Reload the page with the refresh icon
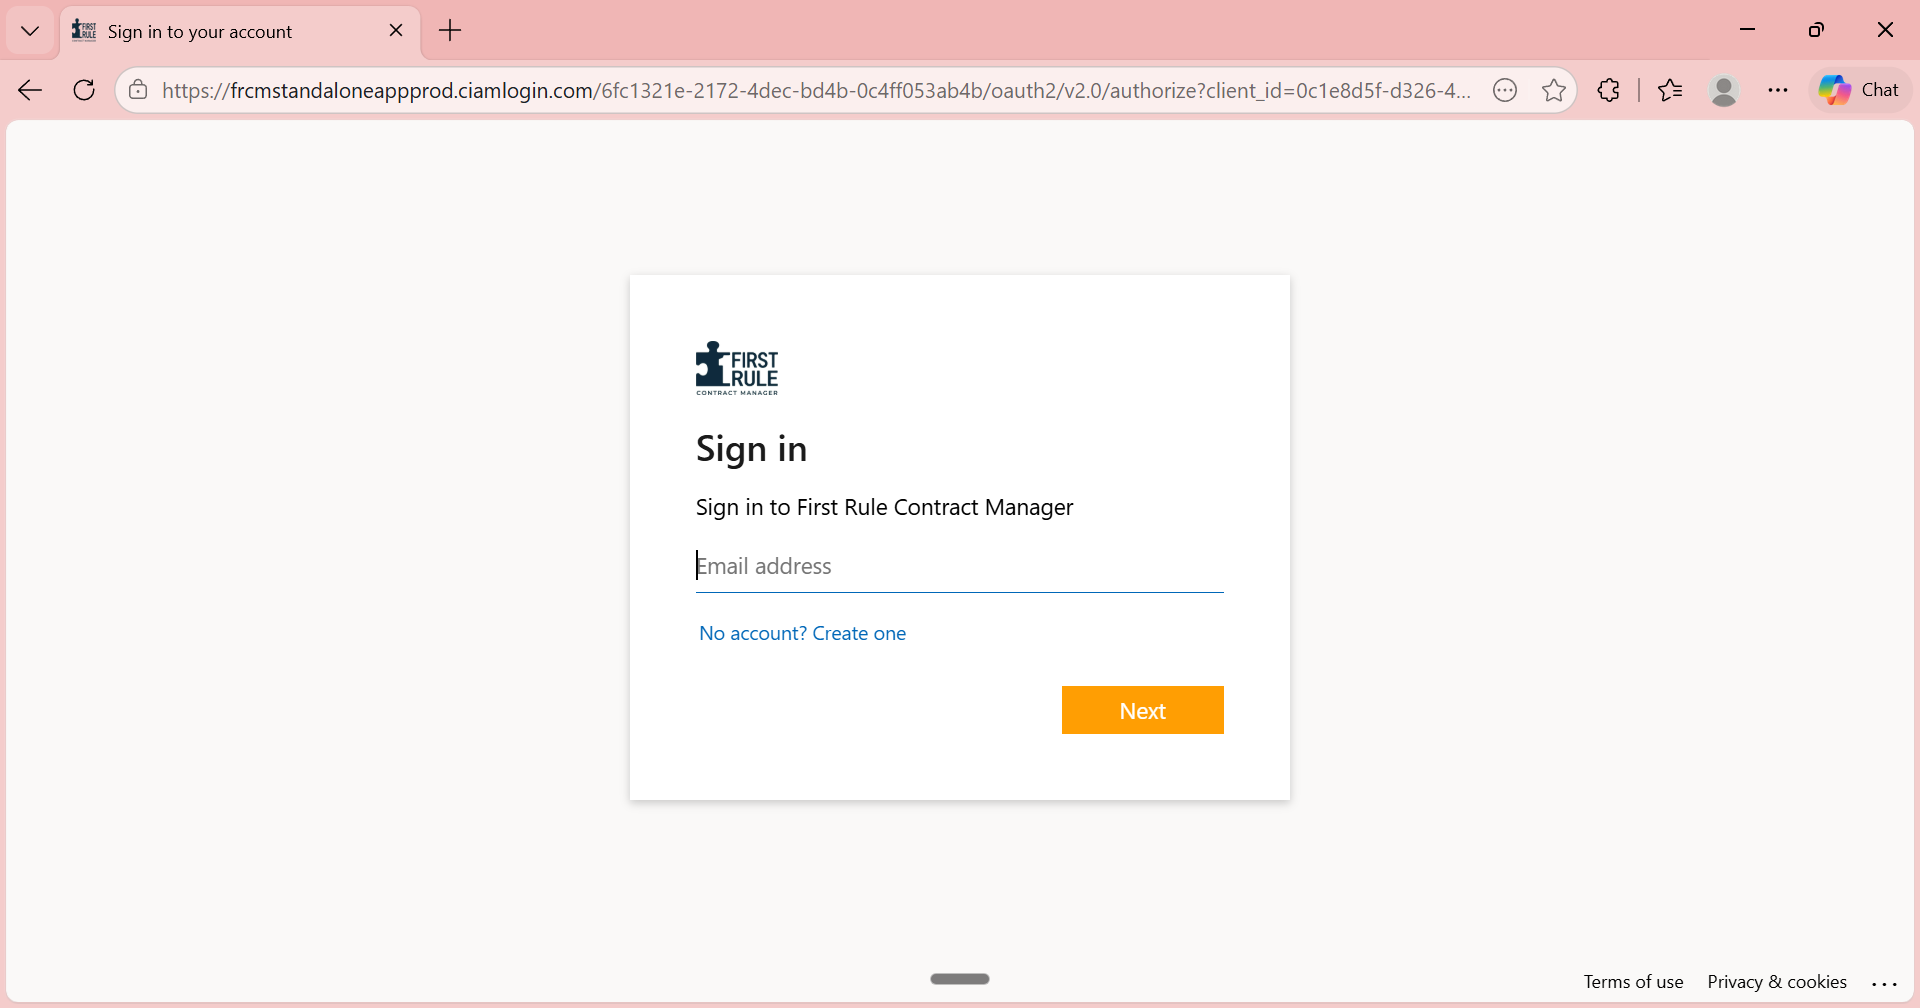 [x=84, y=90]
